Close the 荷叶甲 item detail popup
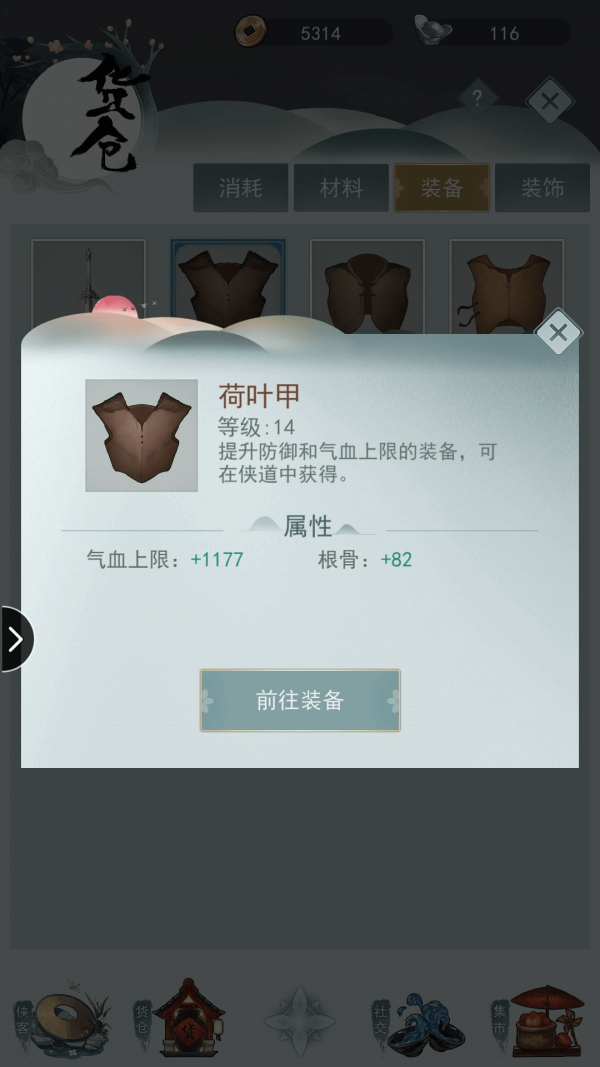The width and height of the screenshot is (600, 1067). [559, 333]
